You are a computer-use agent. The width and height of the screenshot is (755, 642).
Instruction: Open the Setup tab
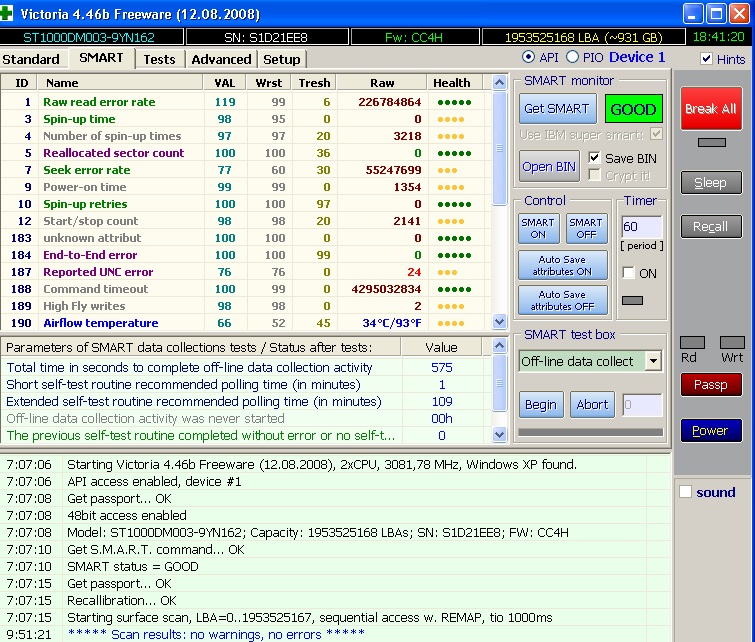coord(282,59)
